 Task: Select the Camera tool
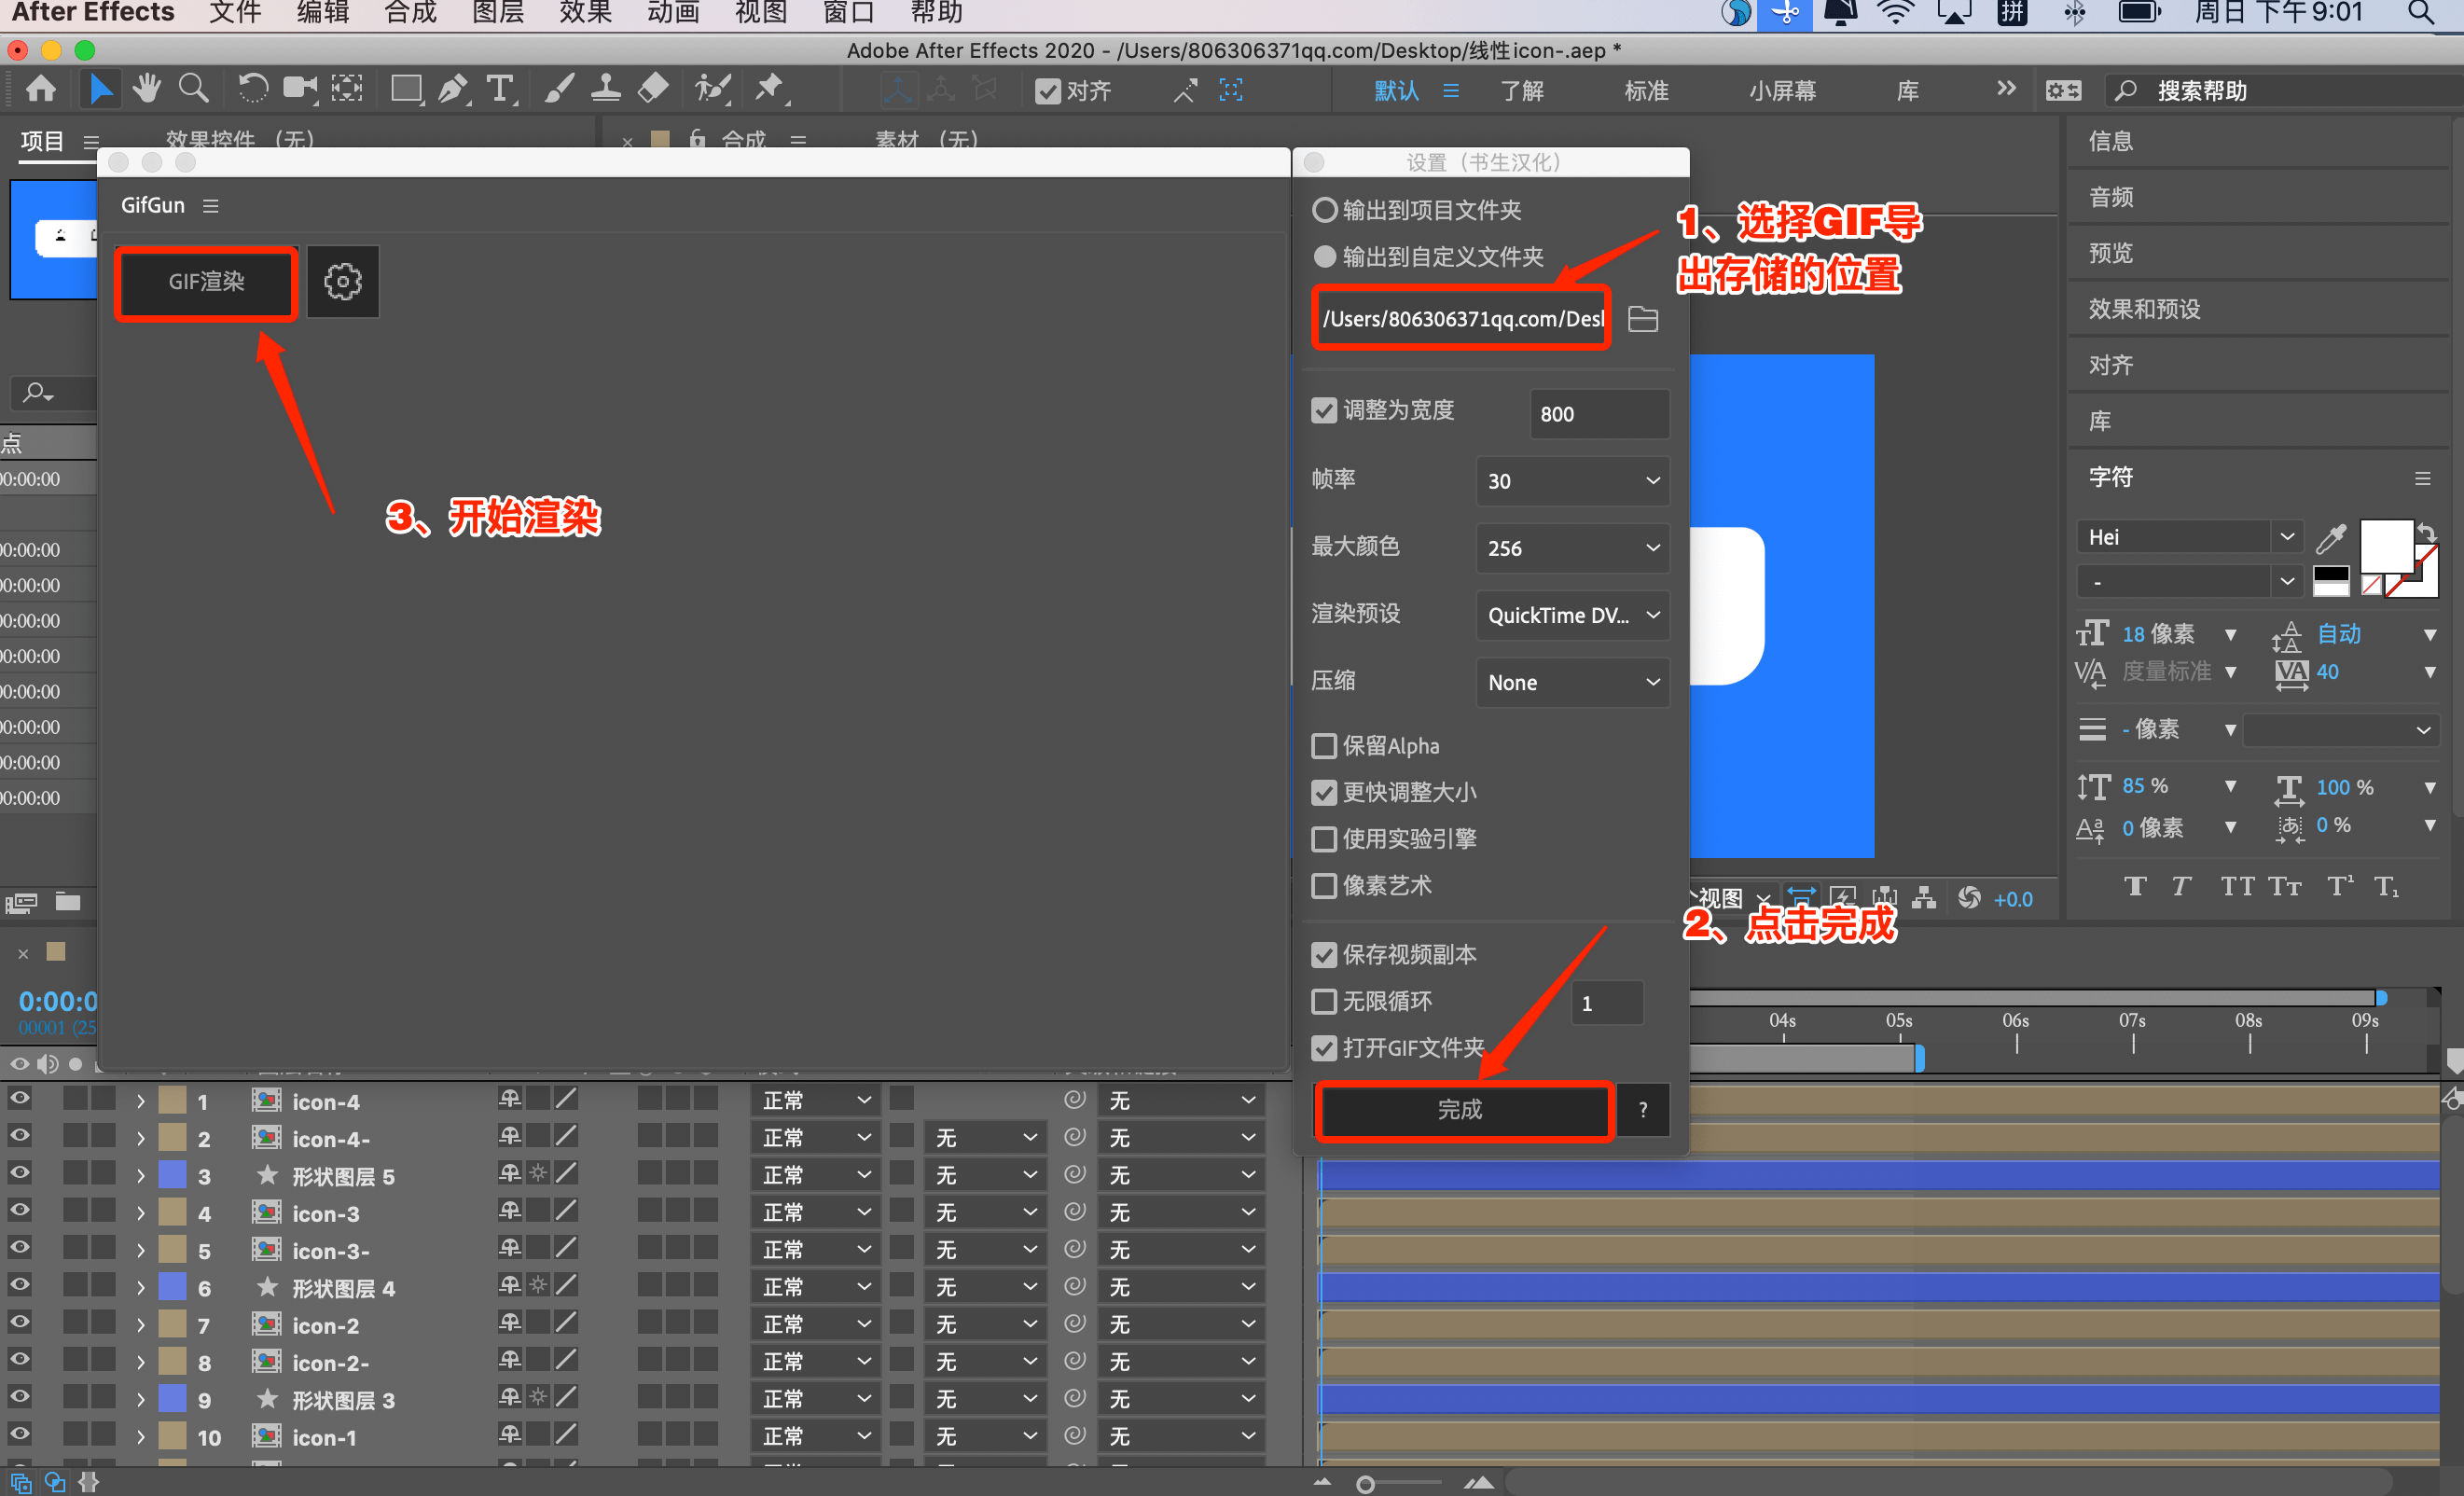point(300,90)
